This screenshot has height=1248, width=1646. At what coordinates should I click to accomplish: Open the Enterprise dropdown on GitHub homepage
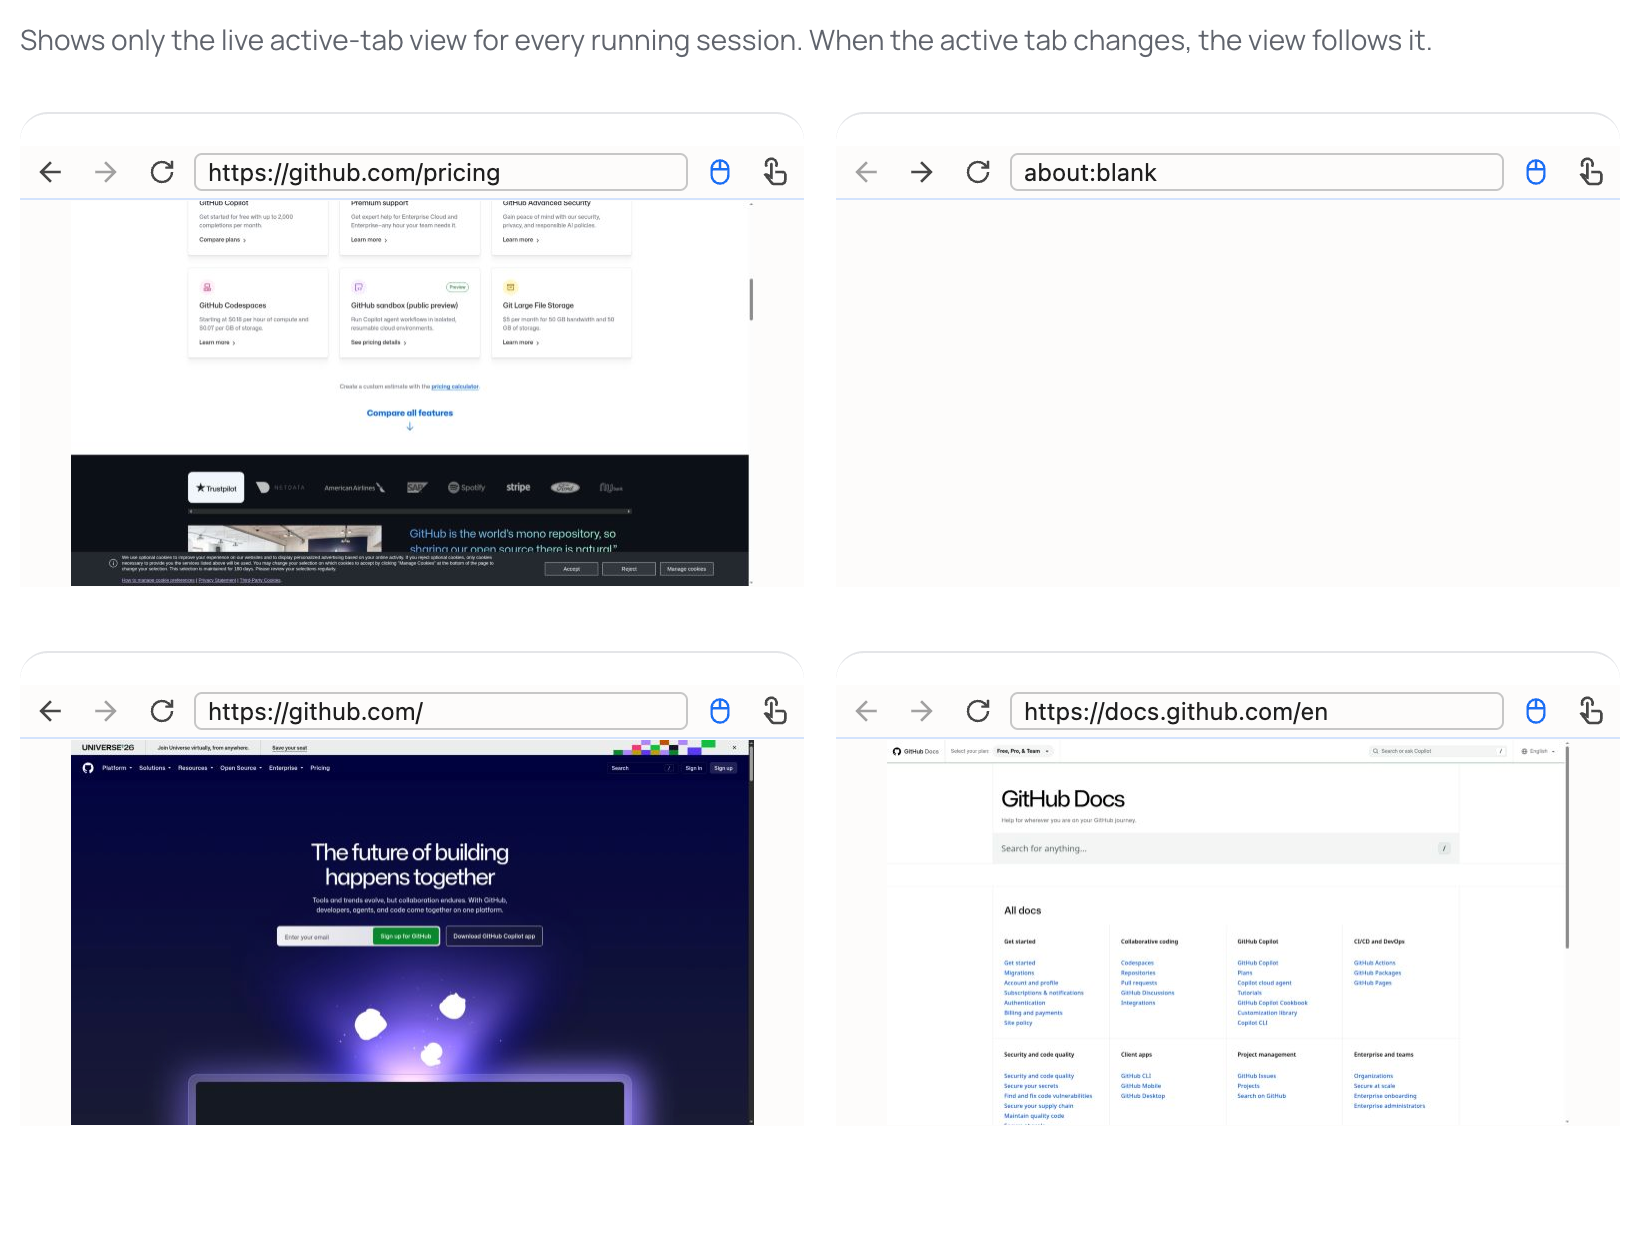point(286,768)
